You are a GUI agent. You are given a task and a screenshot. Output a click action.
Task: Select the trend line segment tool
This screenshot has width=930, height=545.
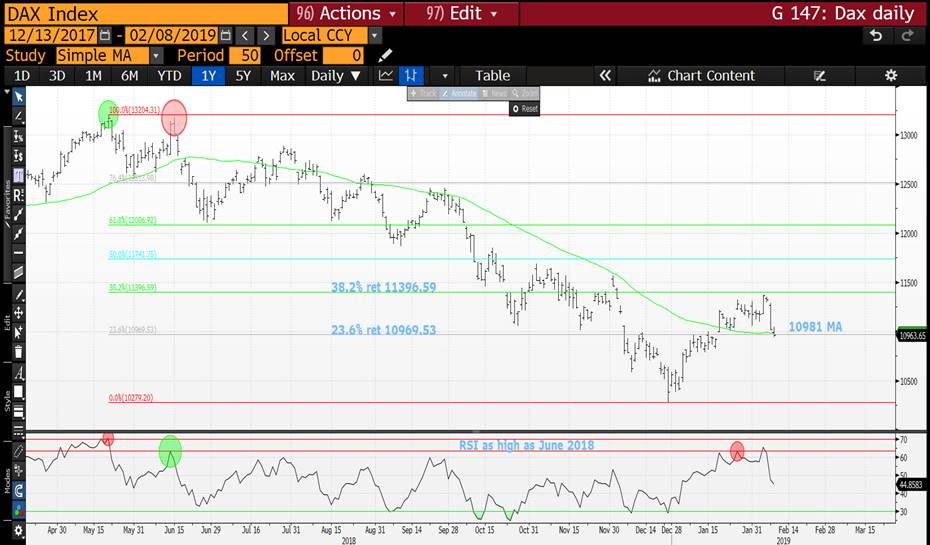tap(18, 214)
